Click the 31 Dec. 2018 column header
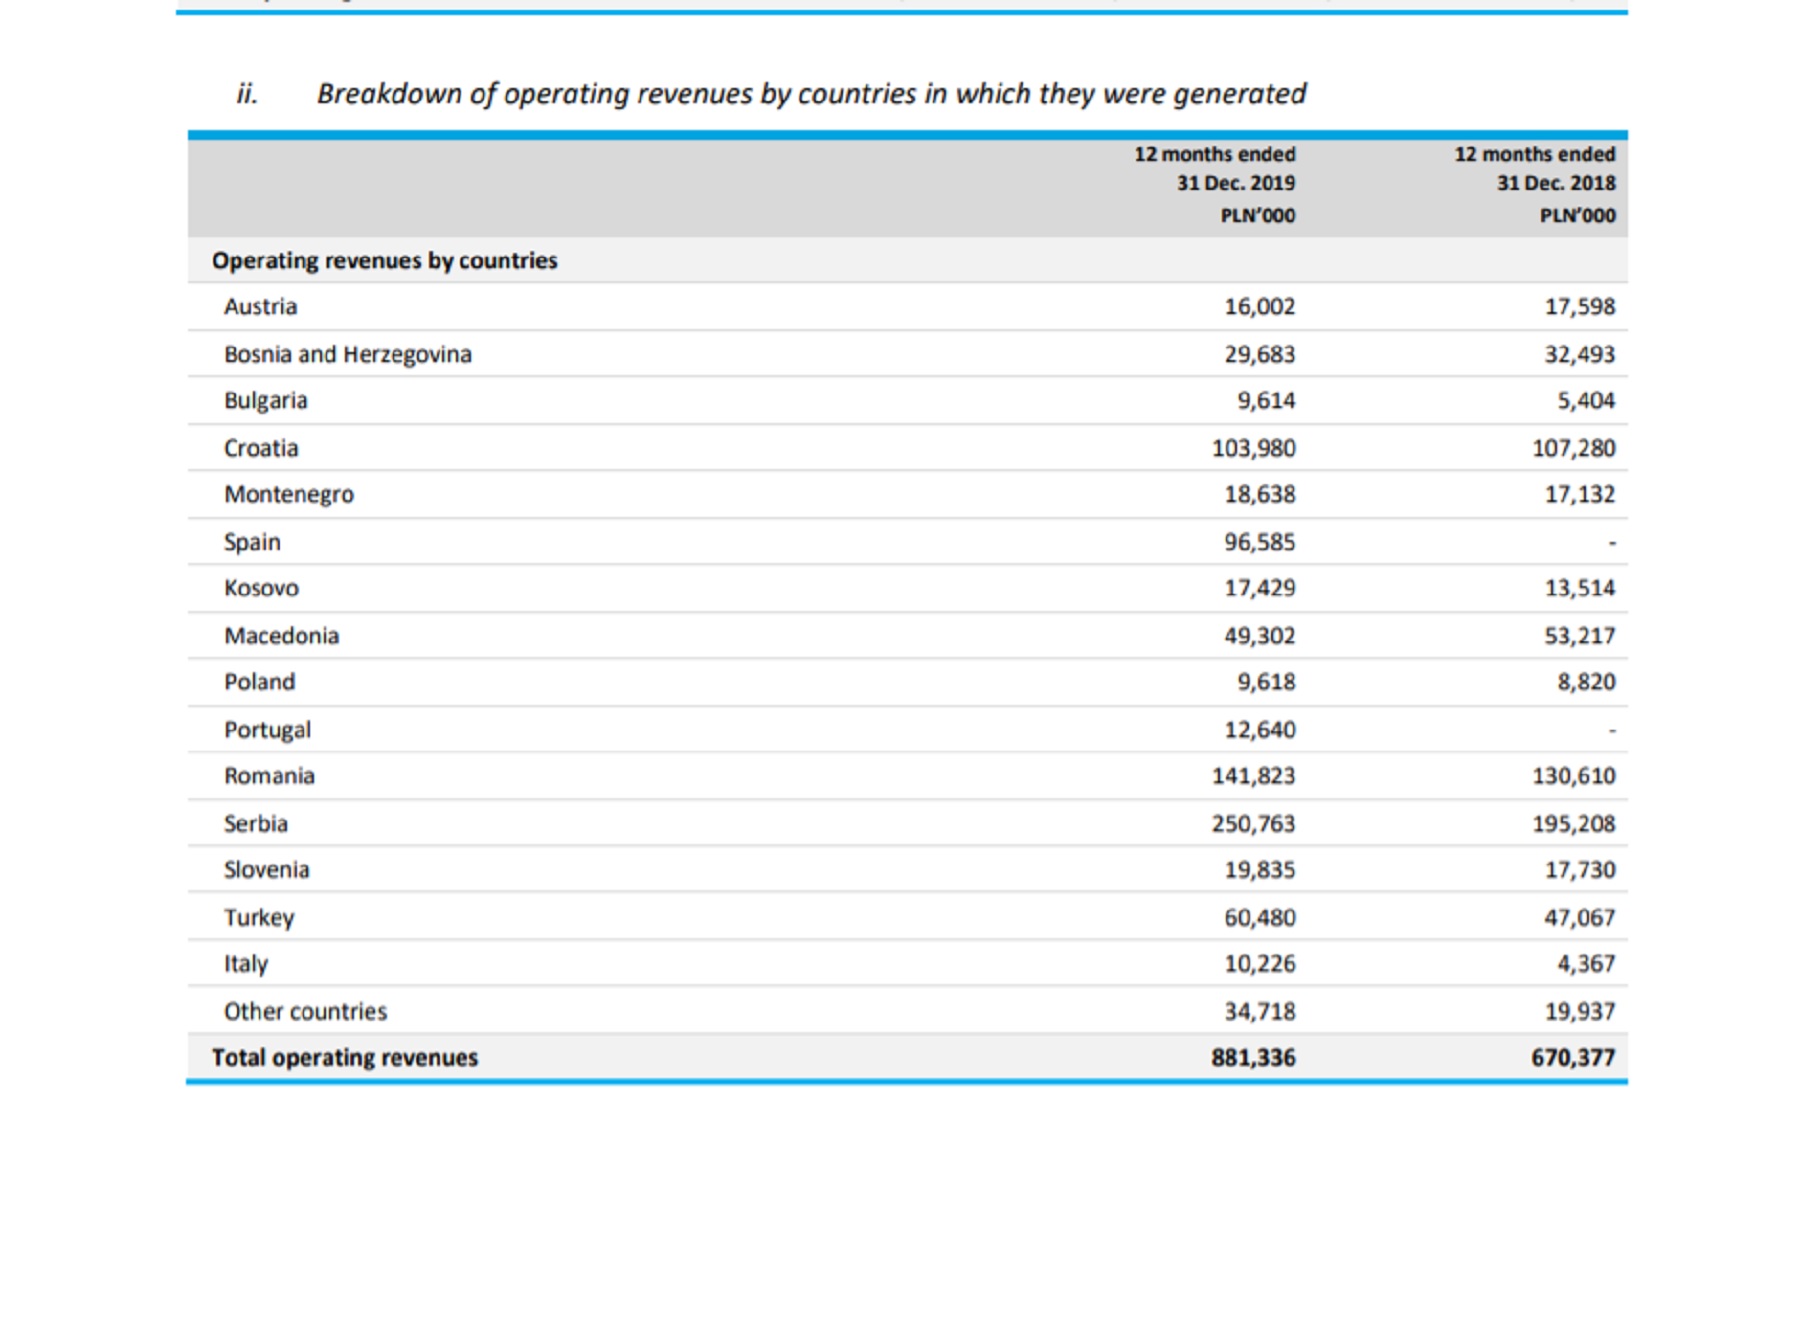This screenshot has height=1325, width=1800. (1534, 183)
